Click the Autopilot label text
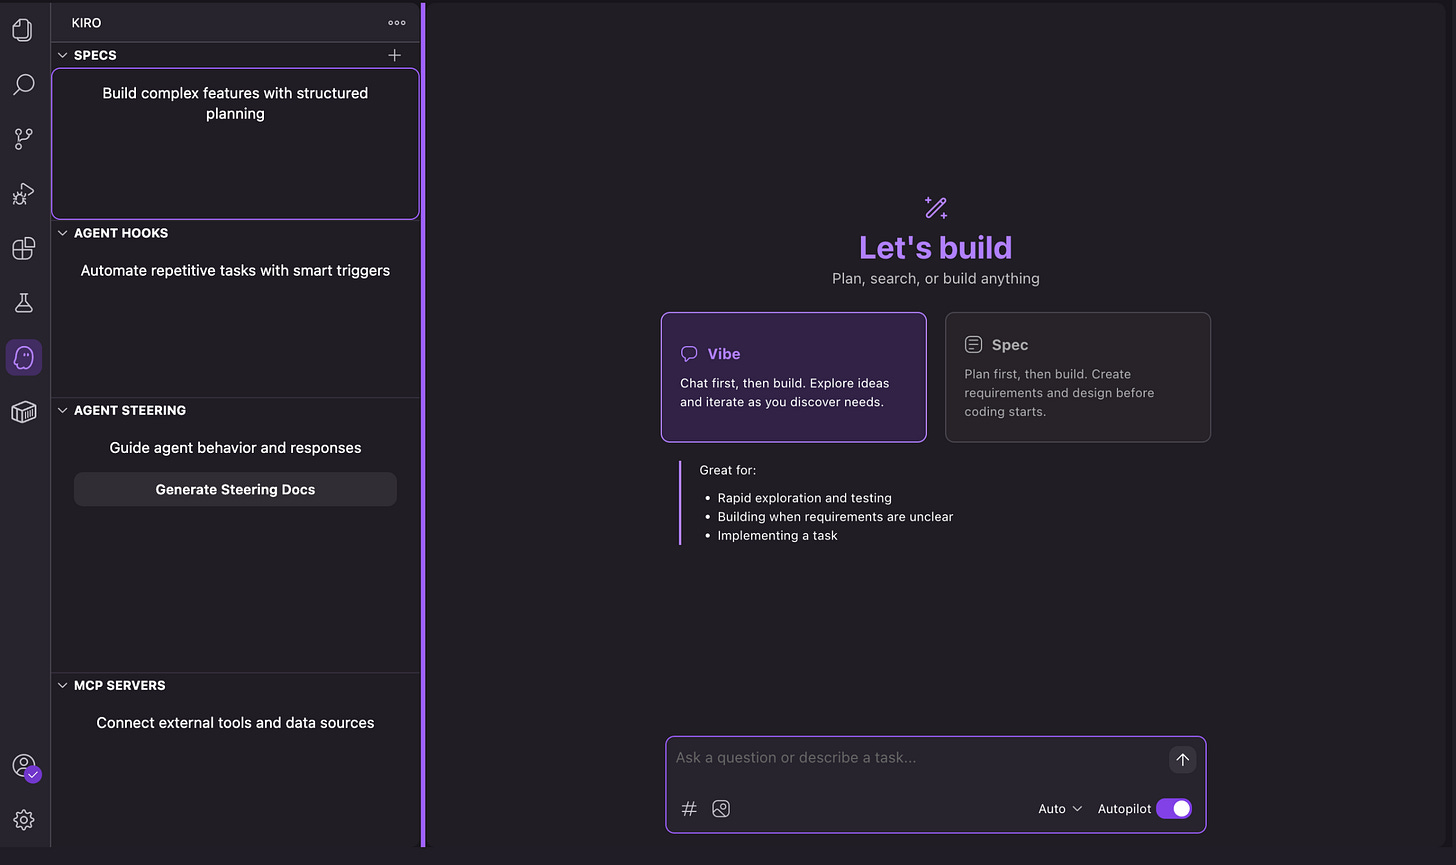Image resolution: width=1456 pixels, height=865 pixels. (1124, 809)
